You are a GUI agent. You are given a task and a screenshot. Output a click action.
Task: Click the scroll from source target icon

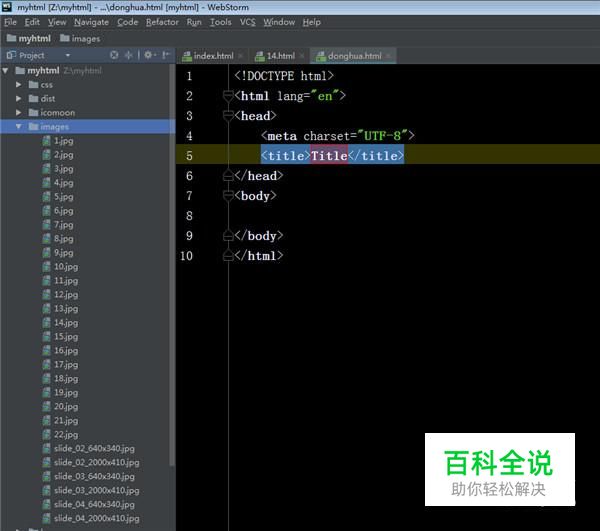tap(114, 55)
